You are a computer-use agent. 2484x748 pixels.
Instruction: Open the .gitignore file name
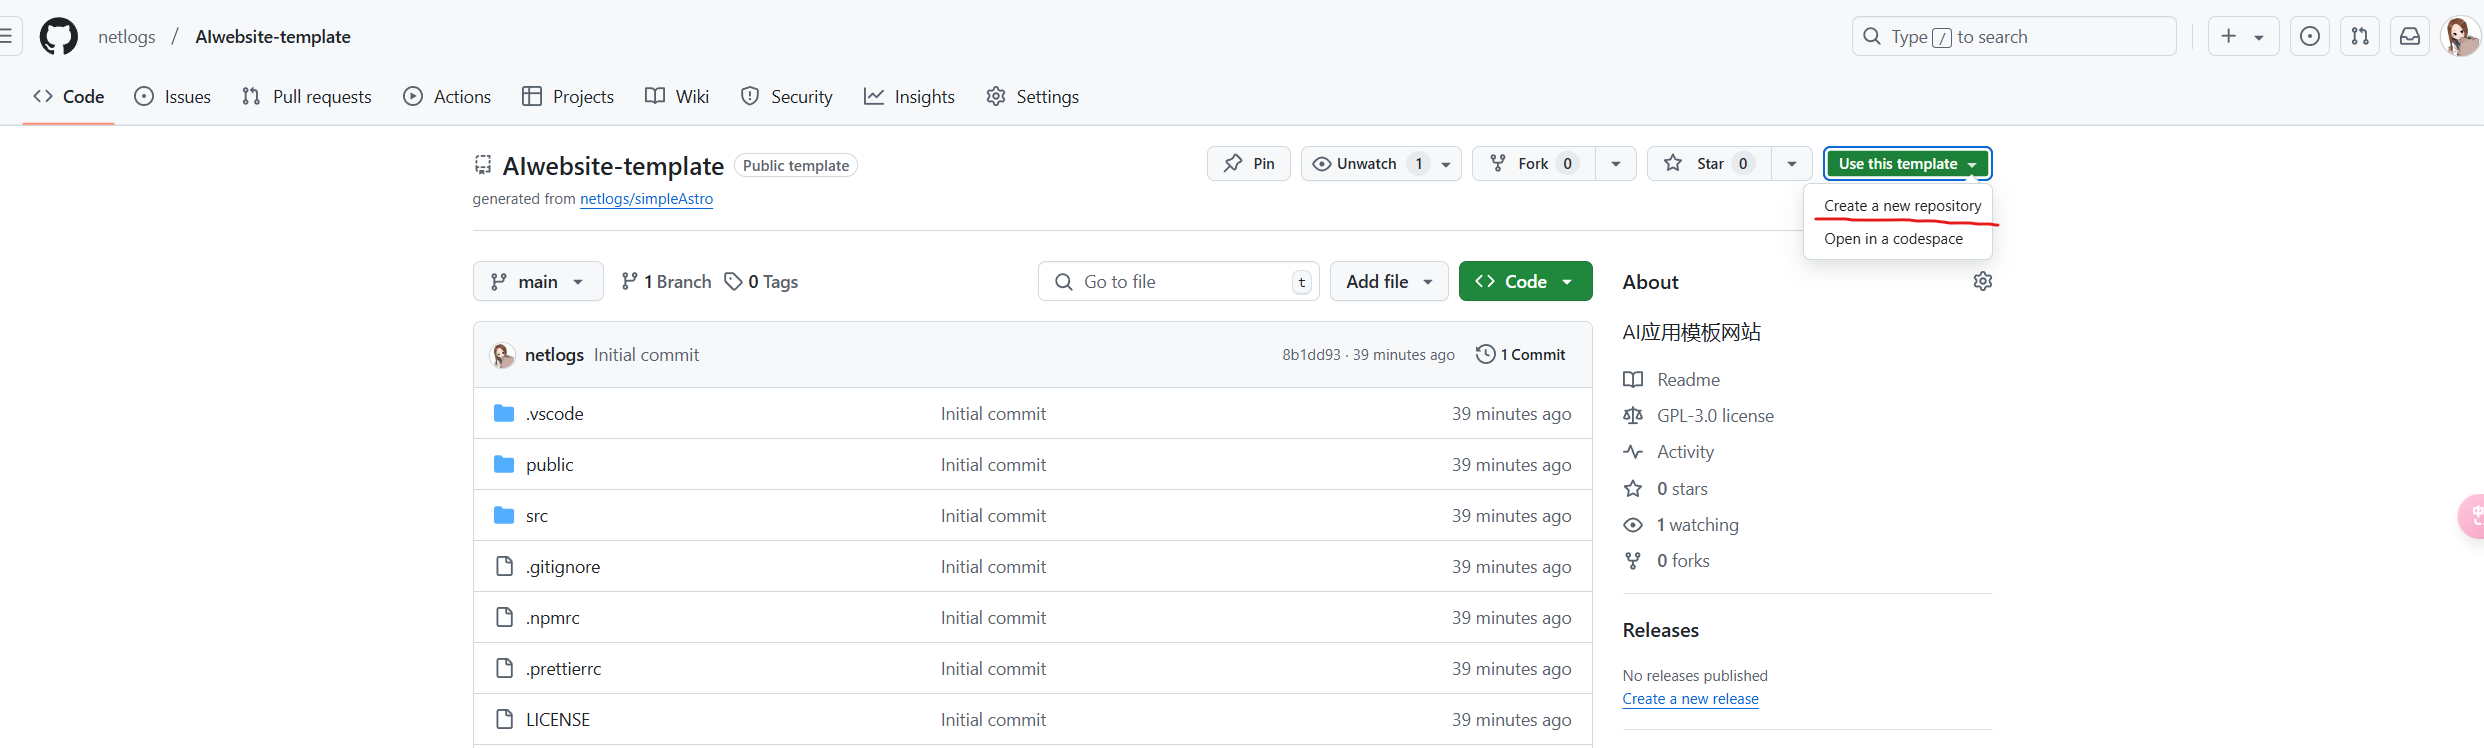click(x=563, y=567)
